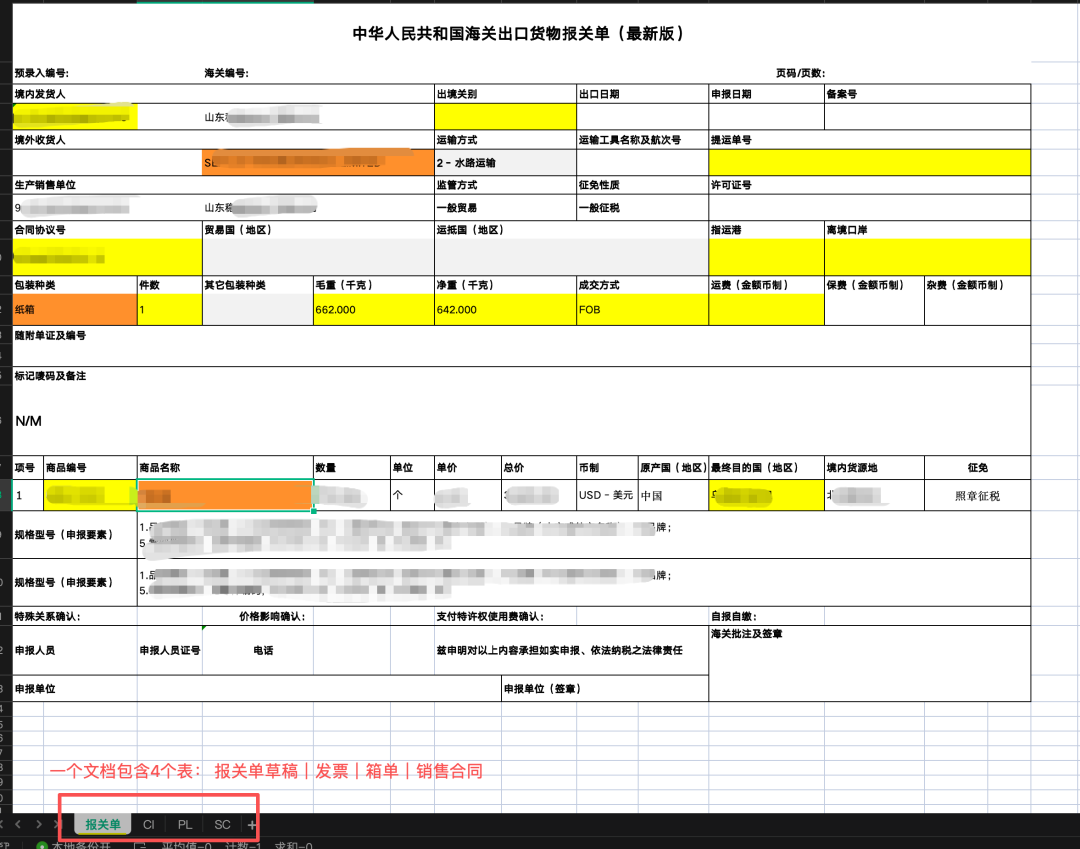The height and width of the screenshot is (849, 1080).
Task: Add a new sheet with the plus icon
Action: pyautogui.click(x=251, y=824)
